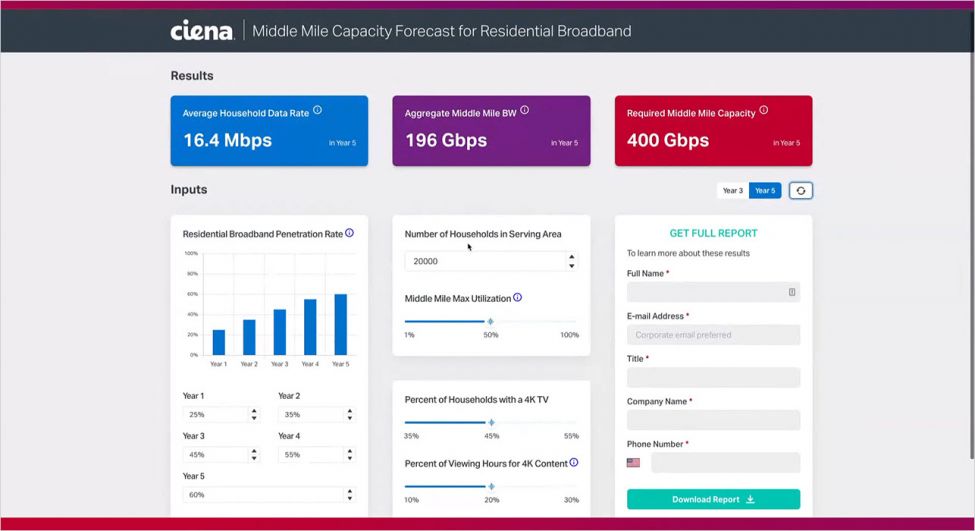Click the Company Name text field
Image resolution: width=975 pixels, height=531 pixels.
(x=713, y=420)
